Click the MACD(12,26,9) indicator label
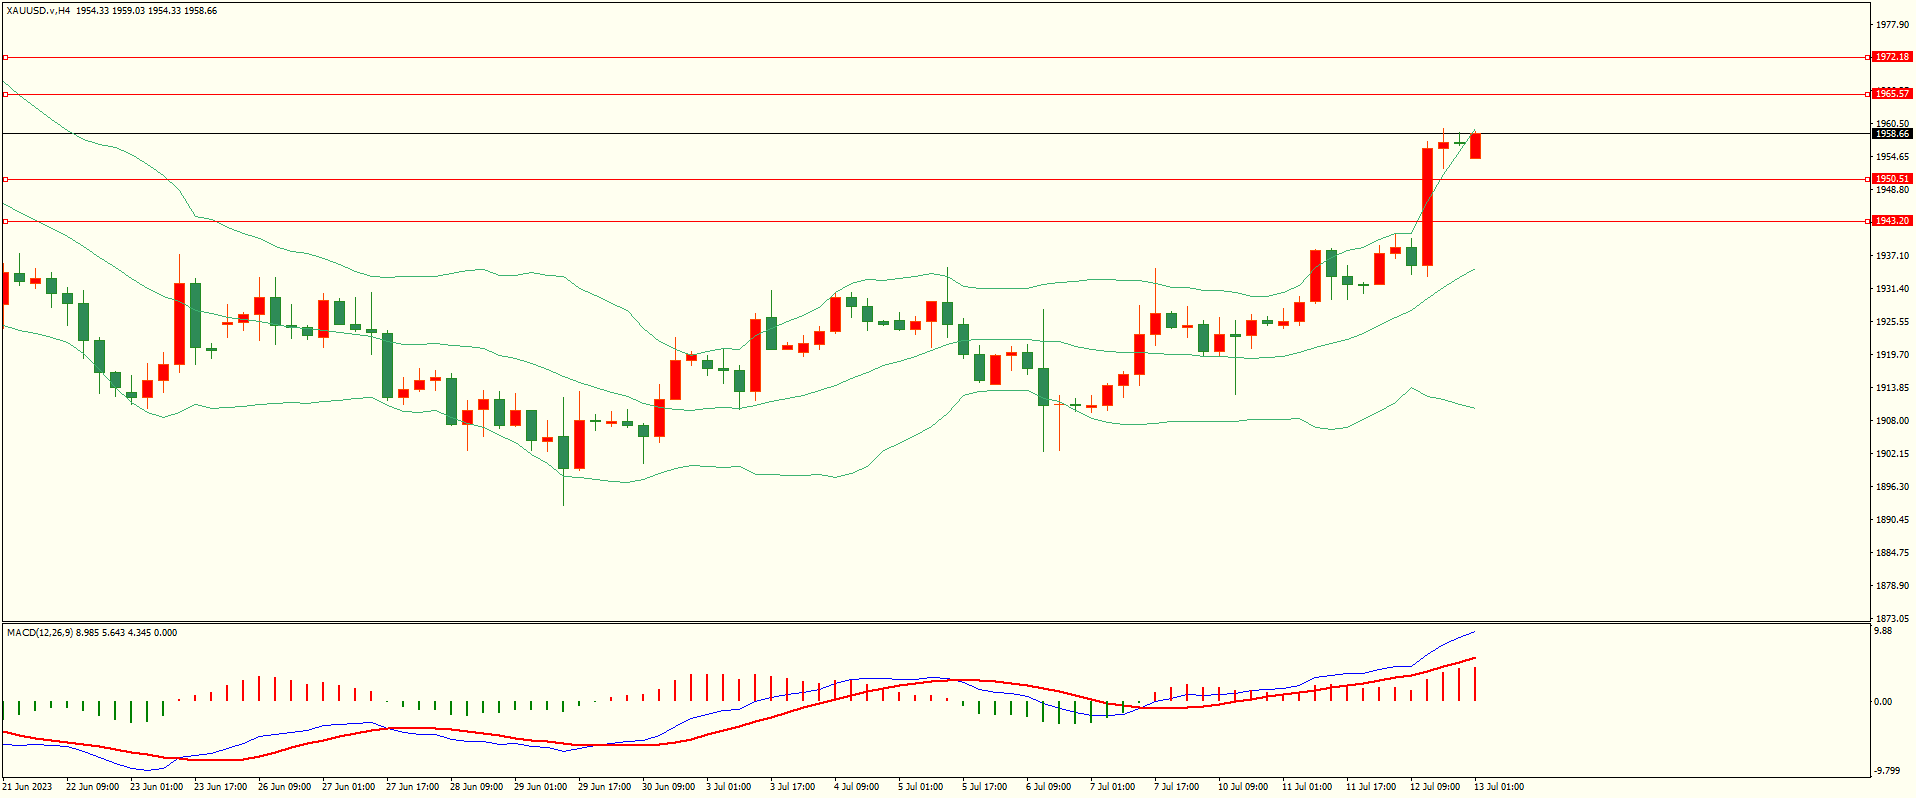This screenshot has width=1916, height=798. 39,633
